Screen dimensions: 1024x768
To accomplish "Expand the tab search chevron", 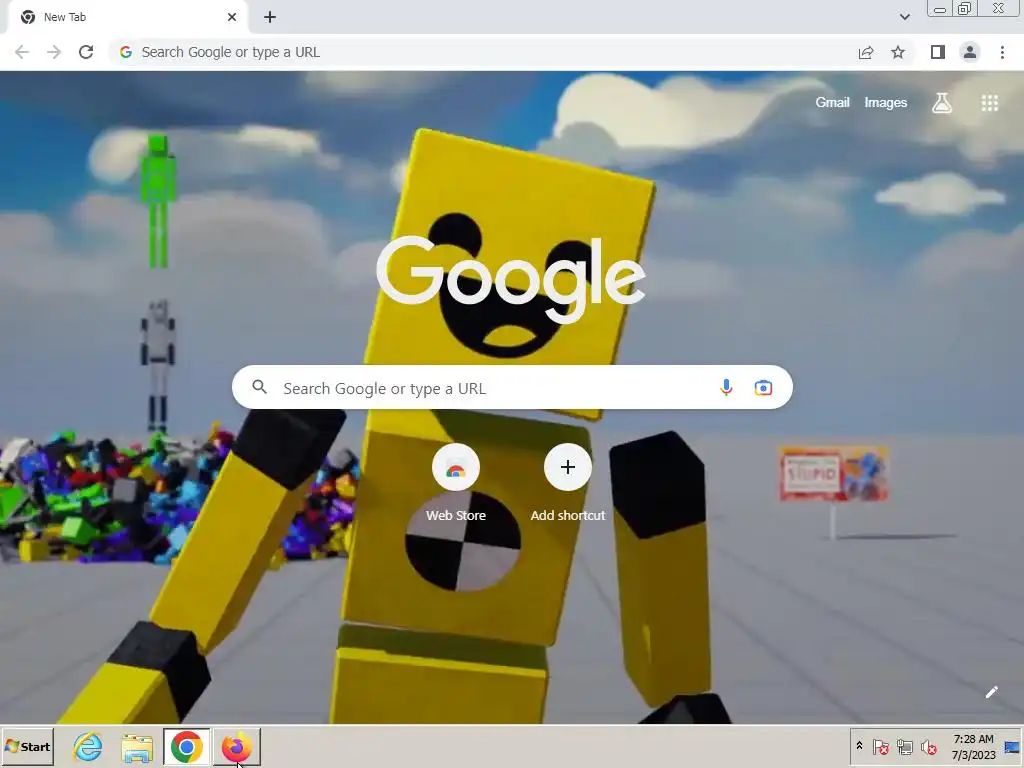I will click(x=904, y=17).
